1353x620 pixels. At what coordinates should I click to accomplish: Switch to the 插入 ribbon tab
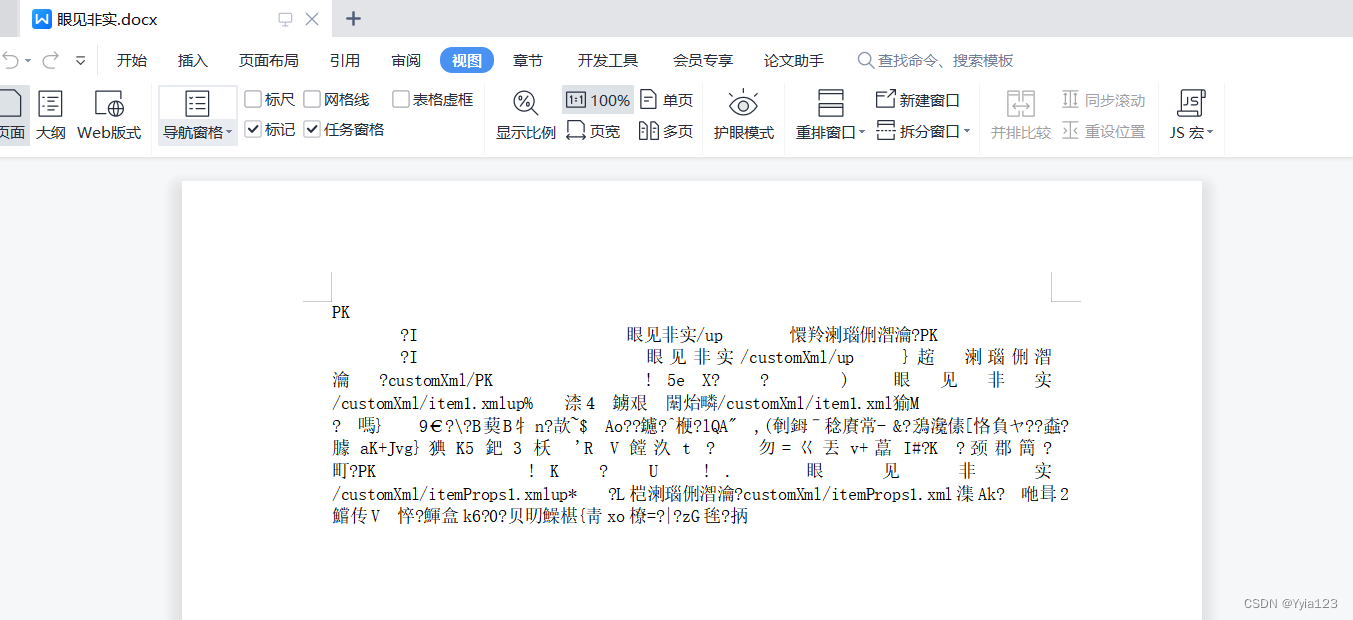coord(192,59)
